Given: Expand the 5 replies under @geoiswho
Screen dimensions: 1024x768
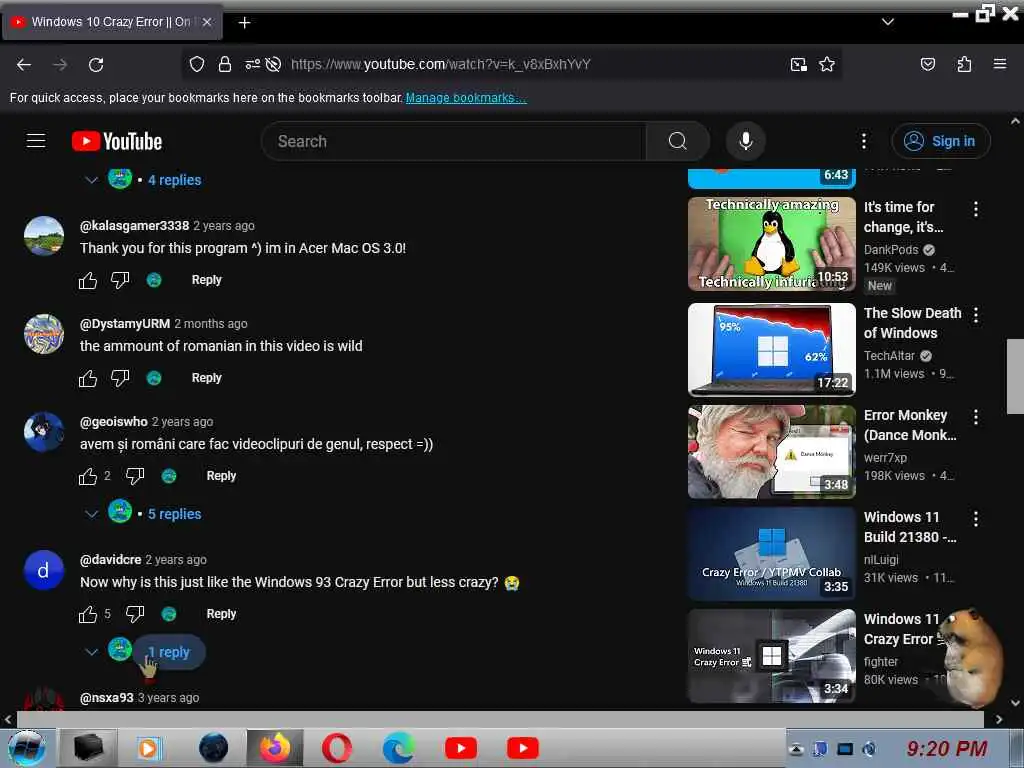Looking at the screenshot, I should (x=174, y=514).
